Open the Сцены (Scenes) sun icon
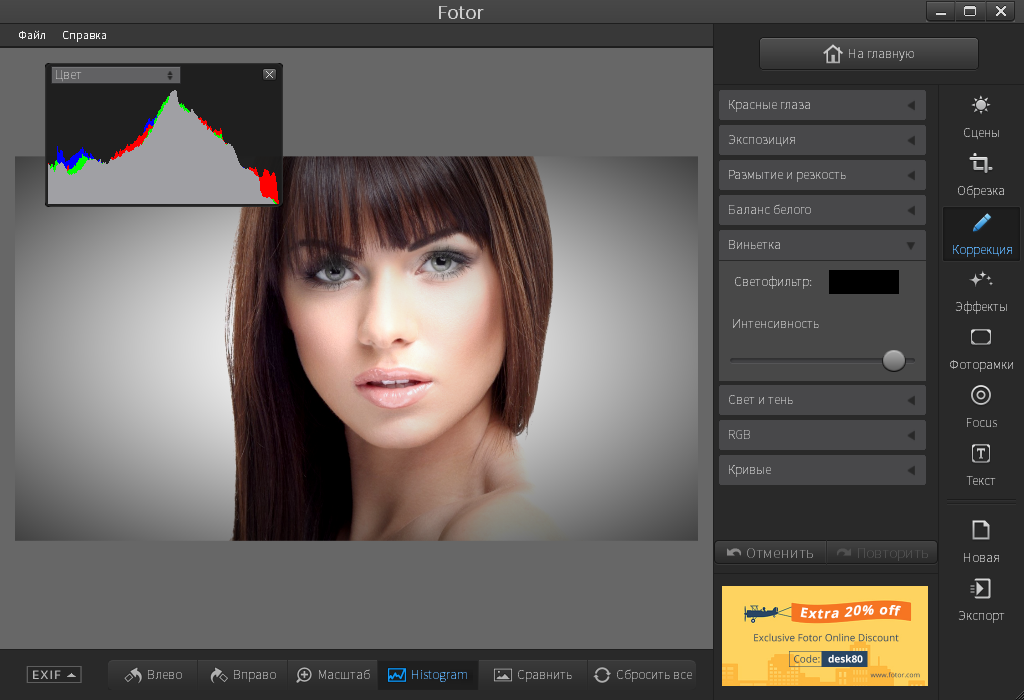Image resolution: width=1024 pixels, height=700 pixels. 980,105
